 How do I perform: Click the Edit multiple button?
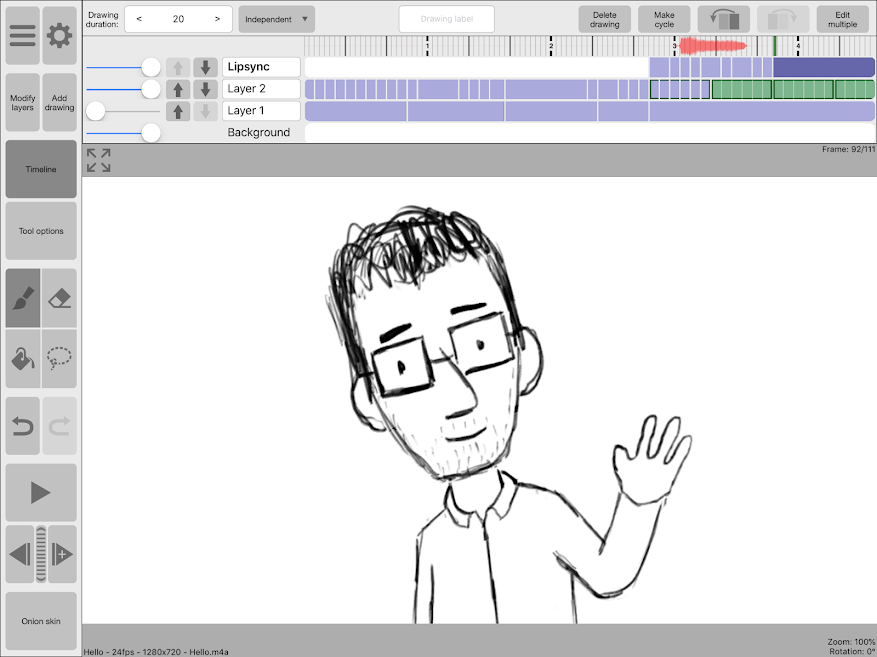point(842,18)
